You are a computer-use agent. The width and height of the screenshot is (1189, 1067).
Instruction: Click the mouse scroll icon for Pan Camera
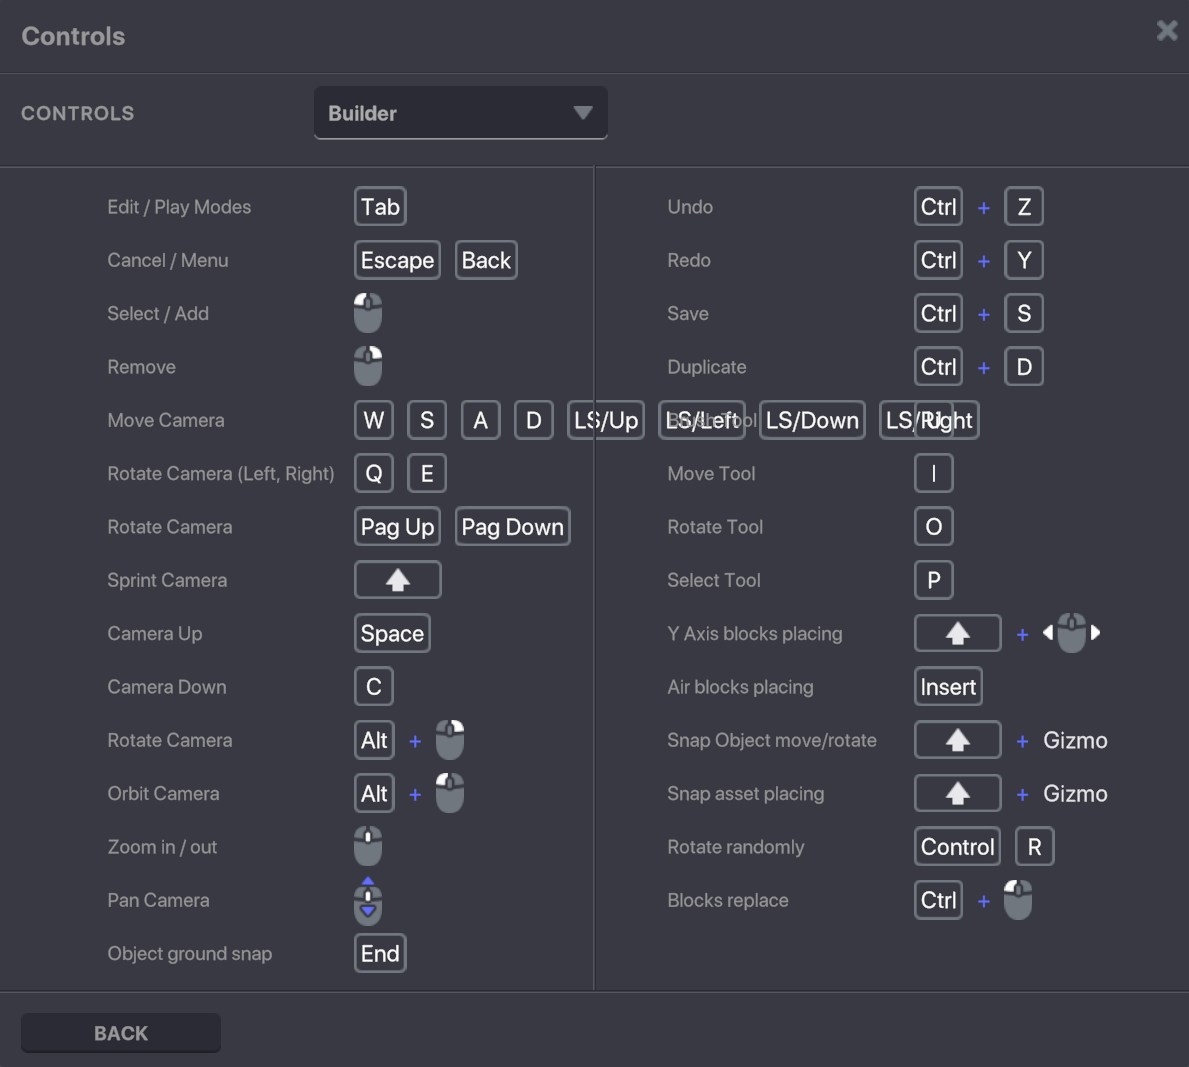click(x=368, y=900)
